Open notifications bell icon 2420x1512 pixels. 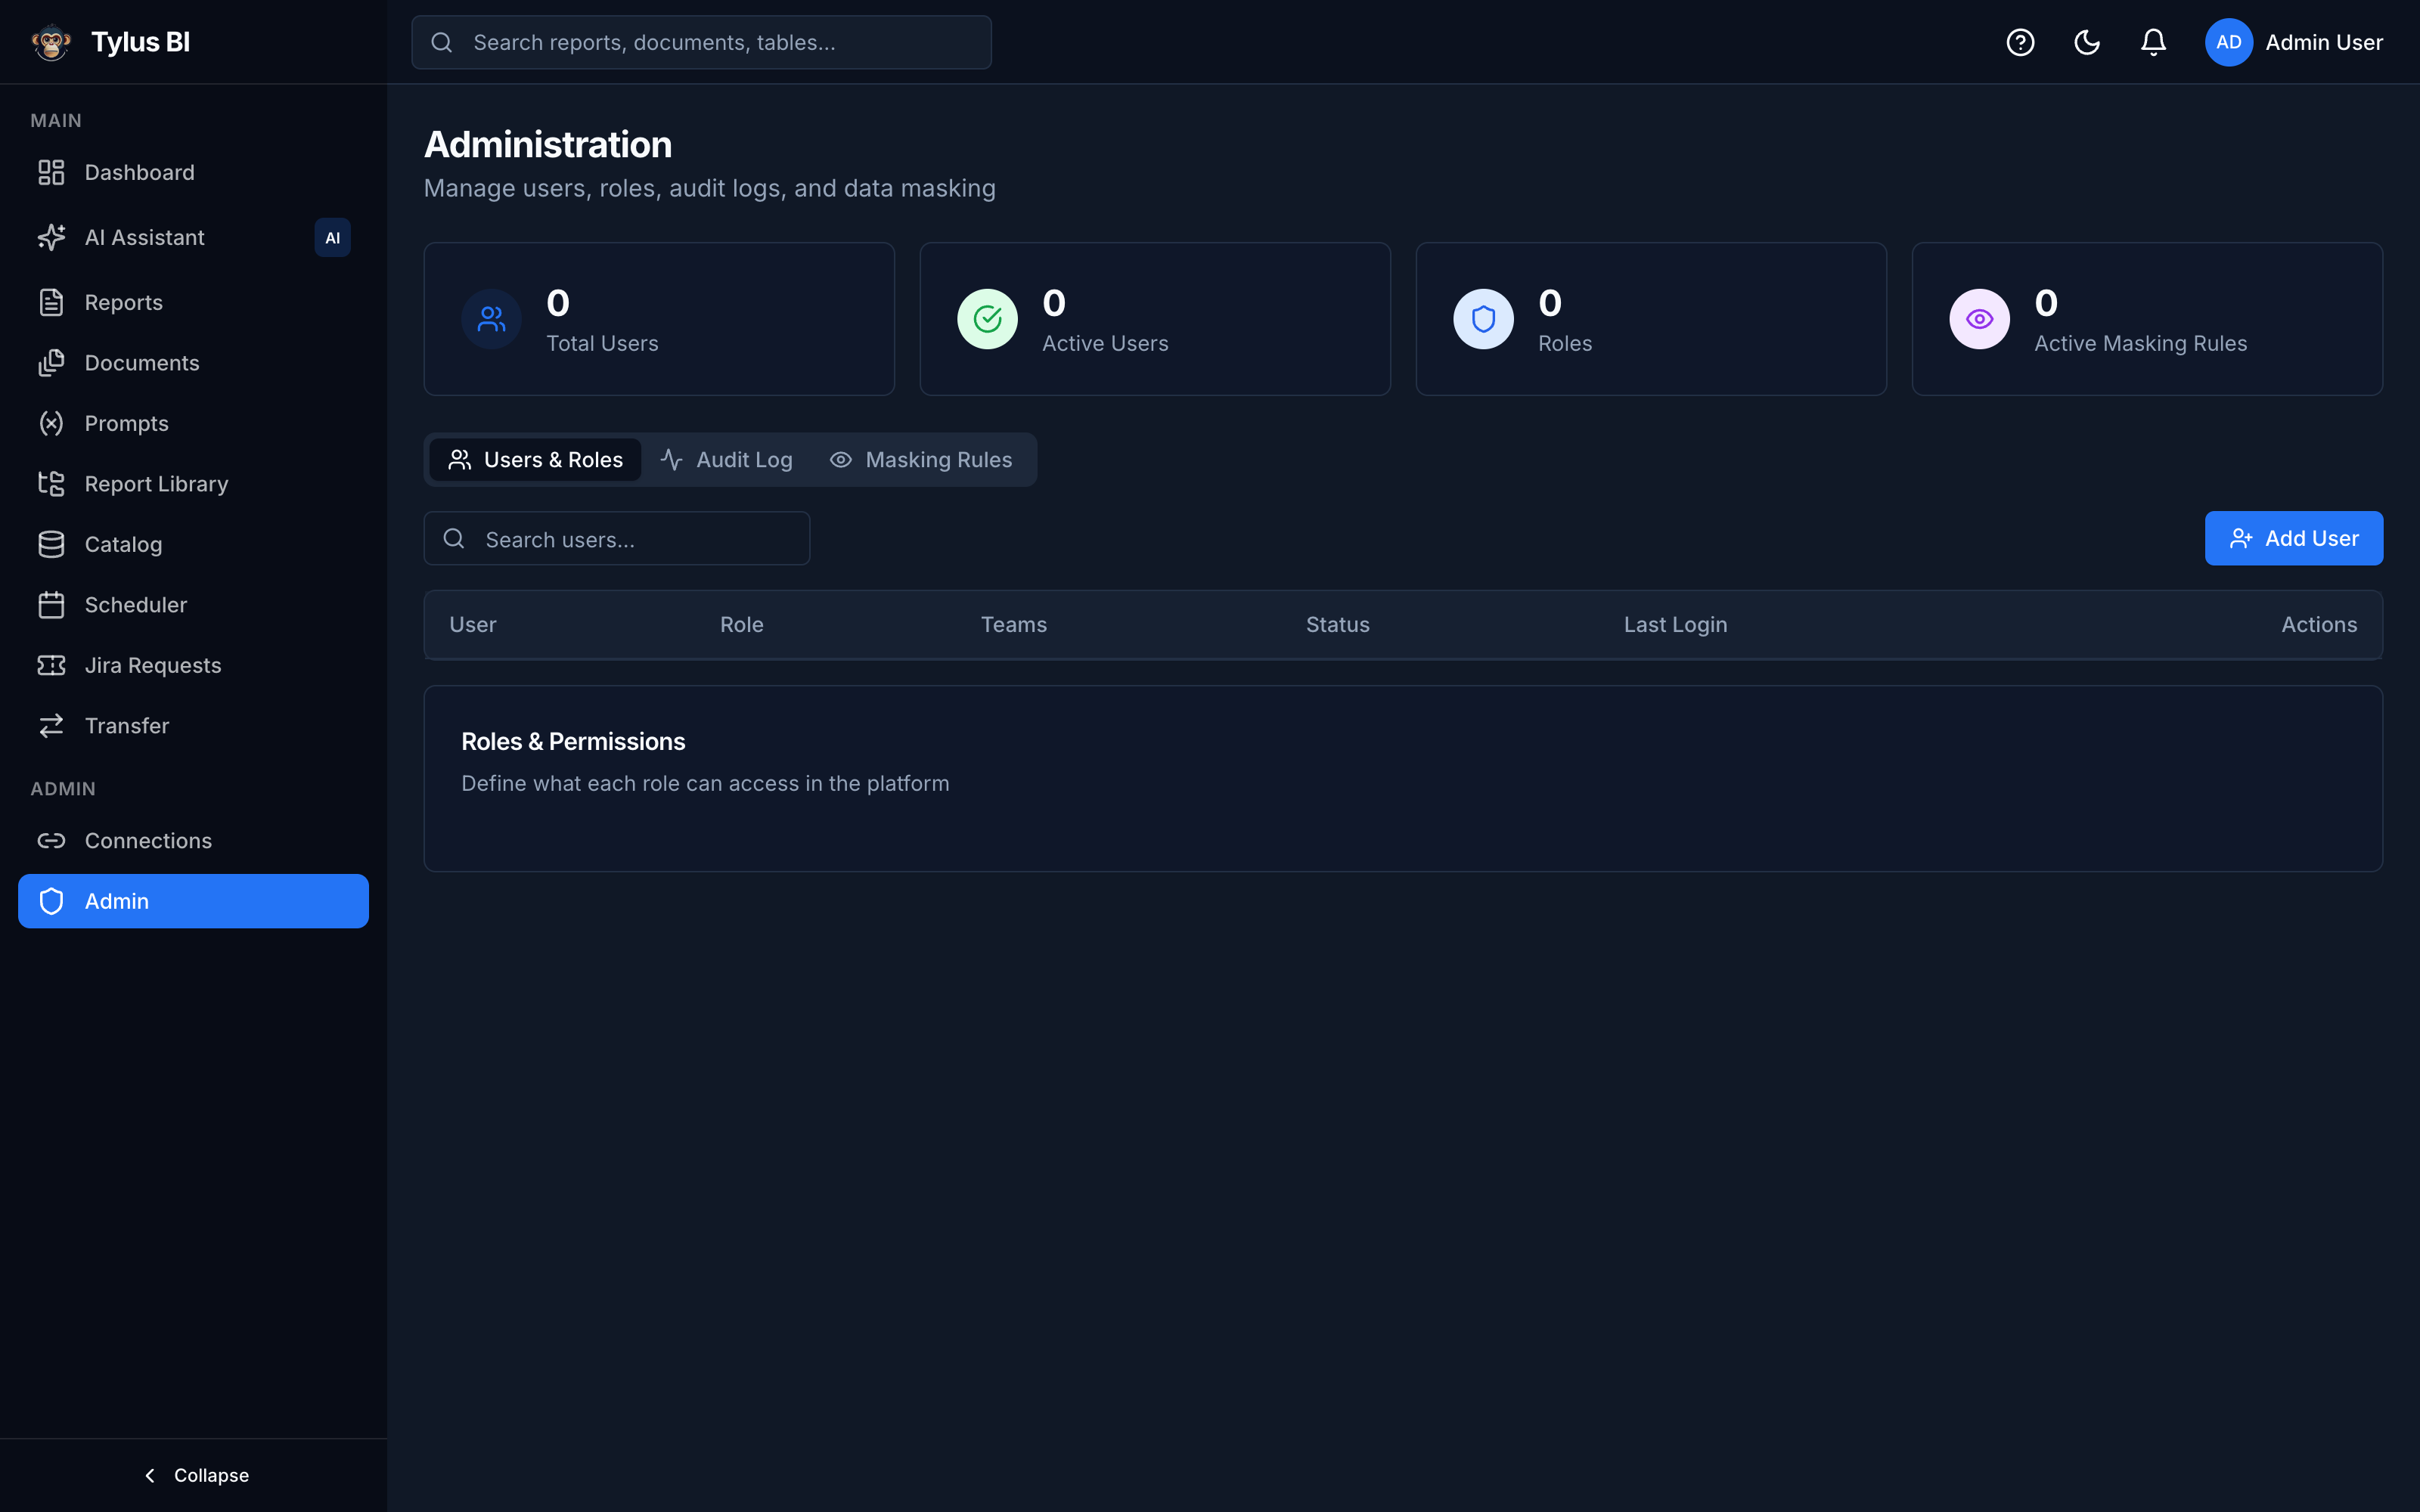coord(2153,42)
